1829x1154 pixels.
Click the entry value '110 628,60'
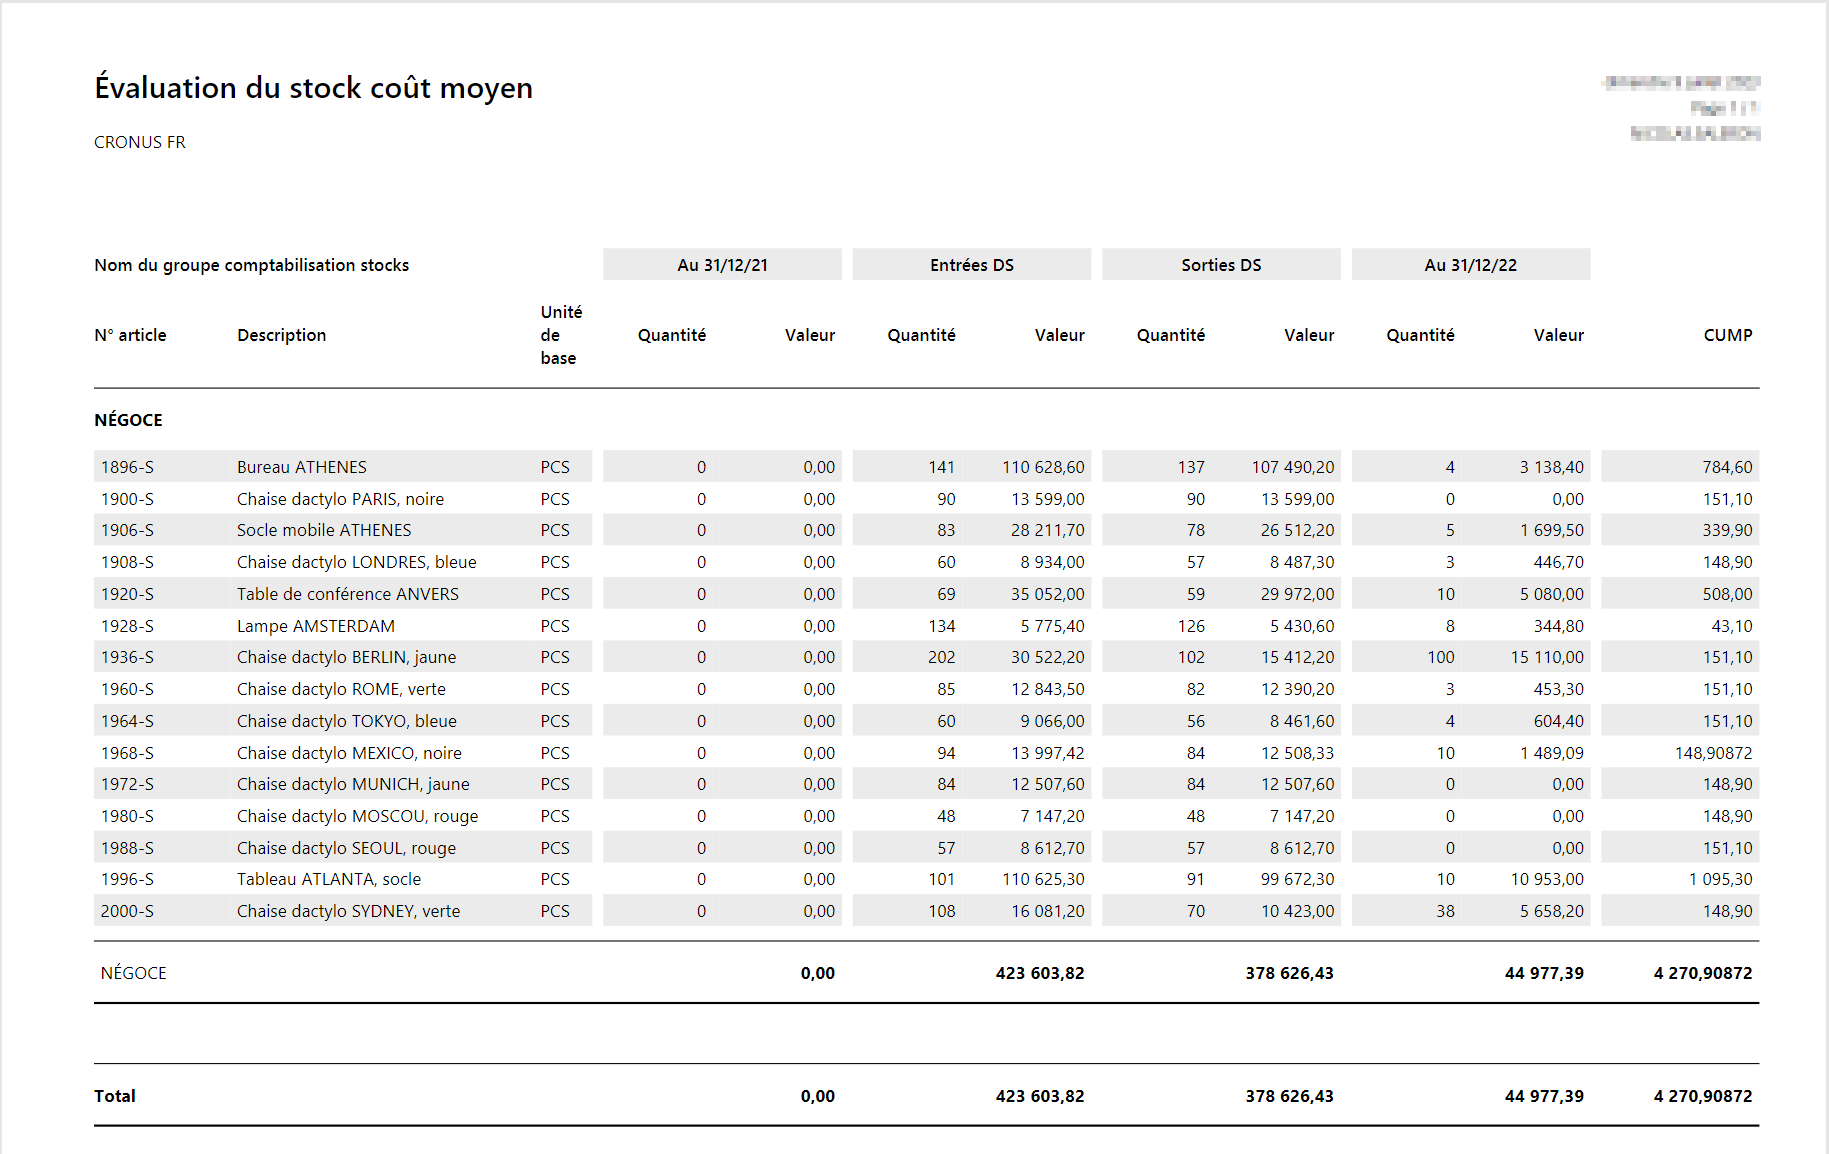1043,467
